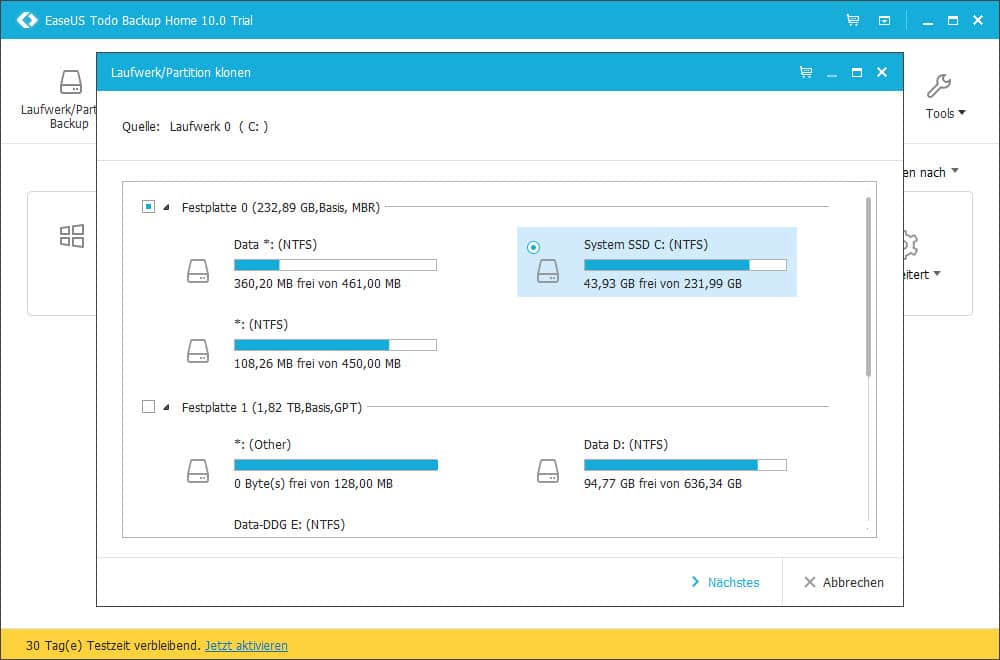Click the '0 Byte(s) frei von 128,00 MB' text
1000x660 pixels.
pos(313,483)
